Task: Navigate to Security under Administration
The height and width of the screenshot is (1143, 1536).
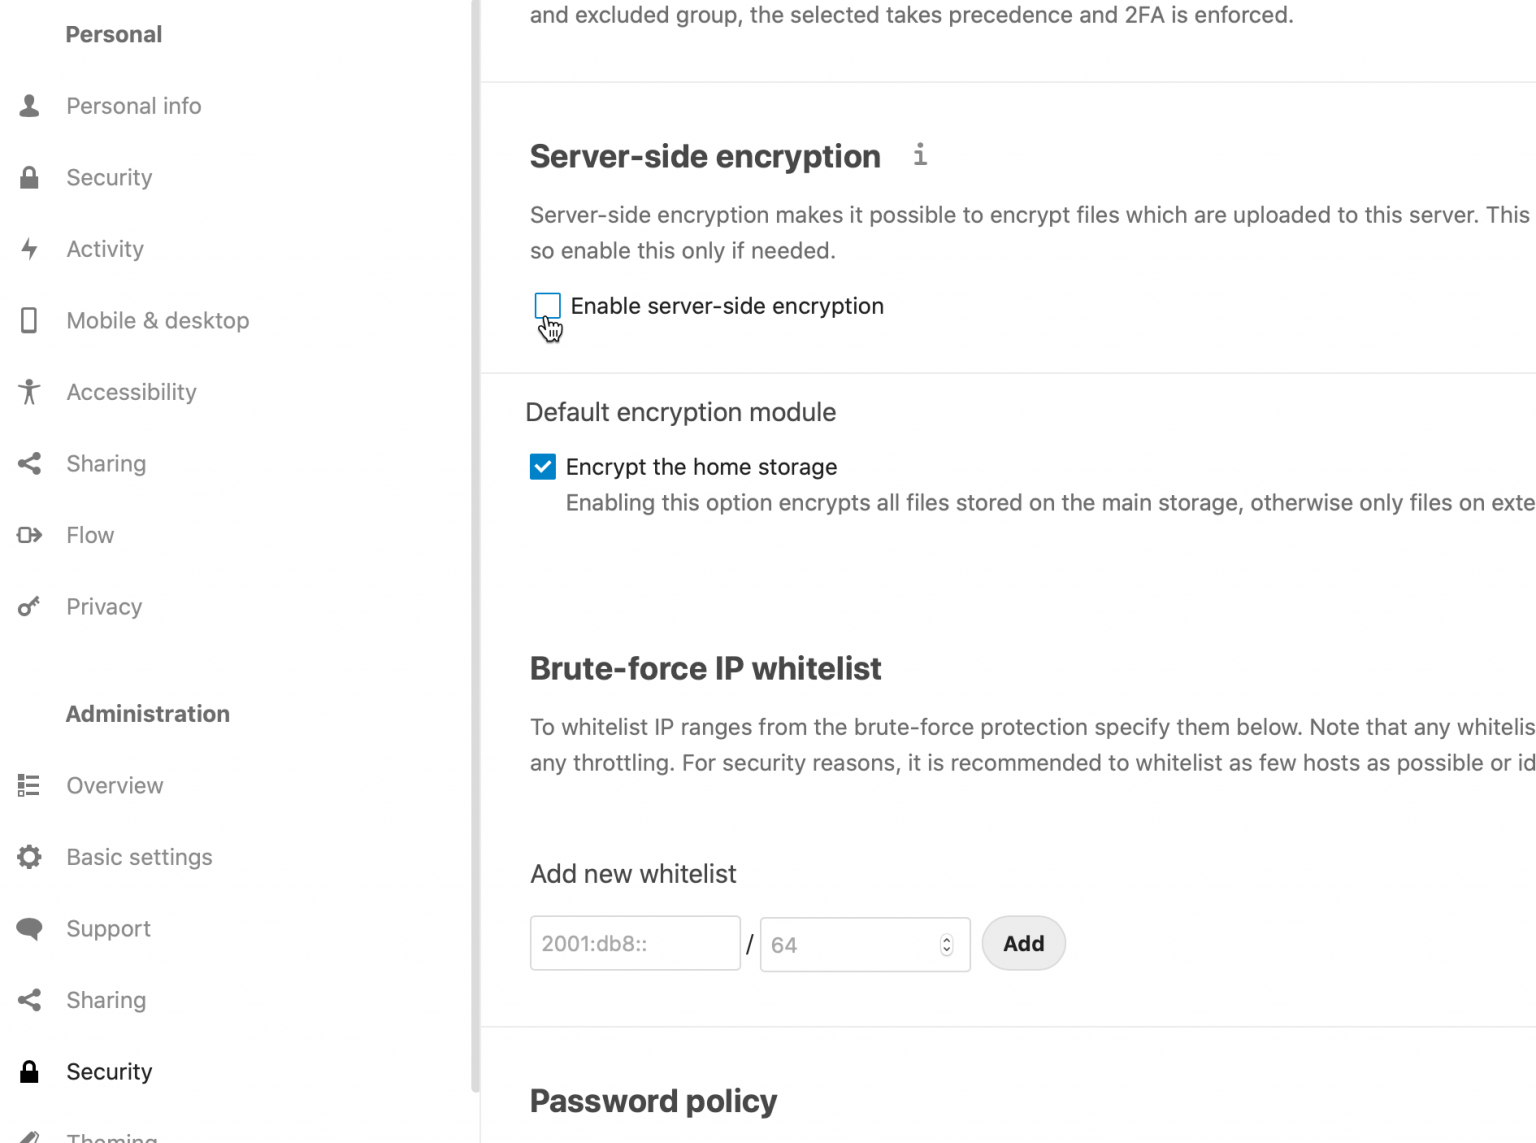Action: [109, 1071]
